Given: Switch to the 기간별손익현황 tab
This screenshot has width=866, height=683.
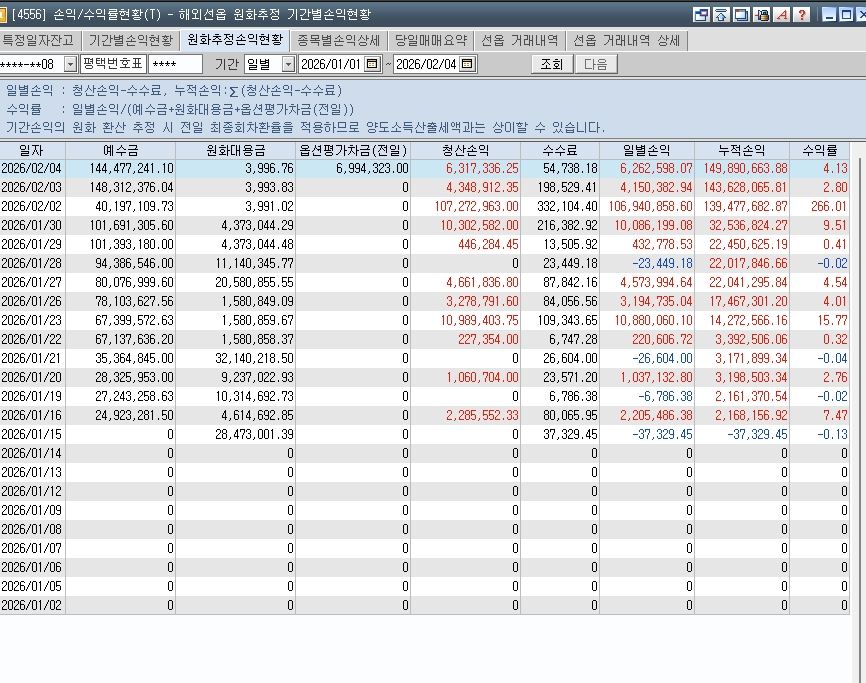Looking at the screenshot, I should [x=131, y=40].
